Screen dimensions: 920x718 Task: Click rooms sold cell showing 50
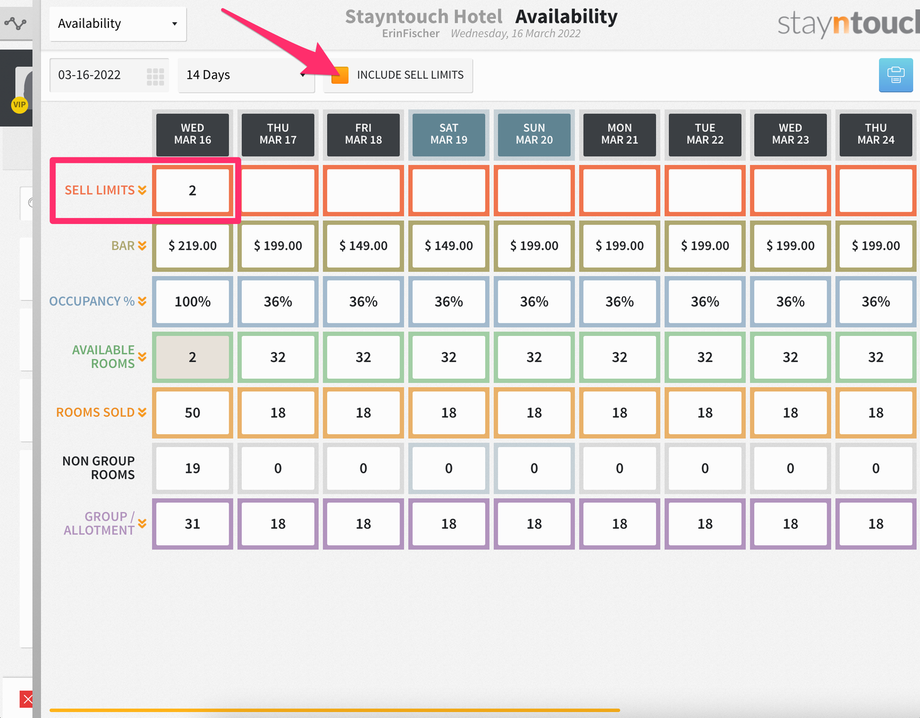coord(192,412)
